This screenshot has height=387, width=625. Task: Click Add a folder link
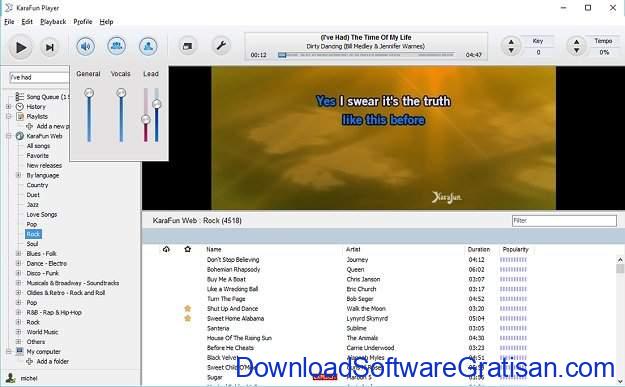(x=53, y=361)
